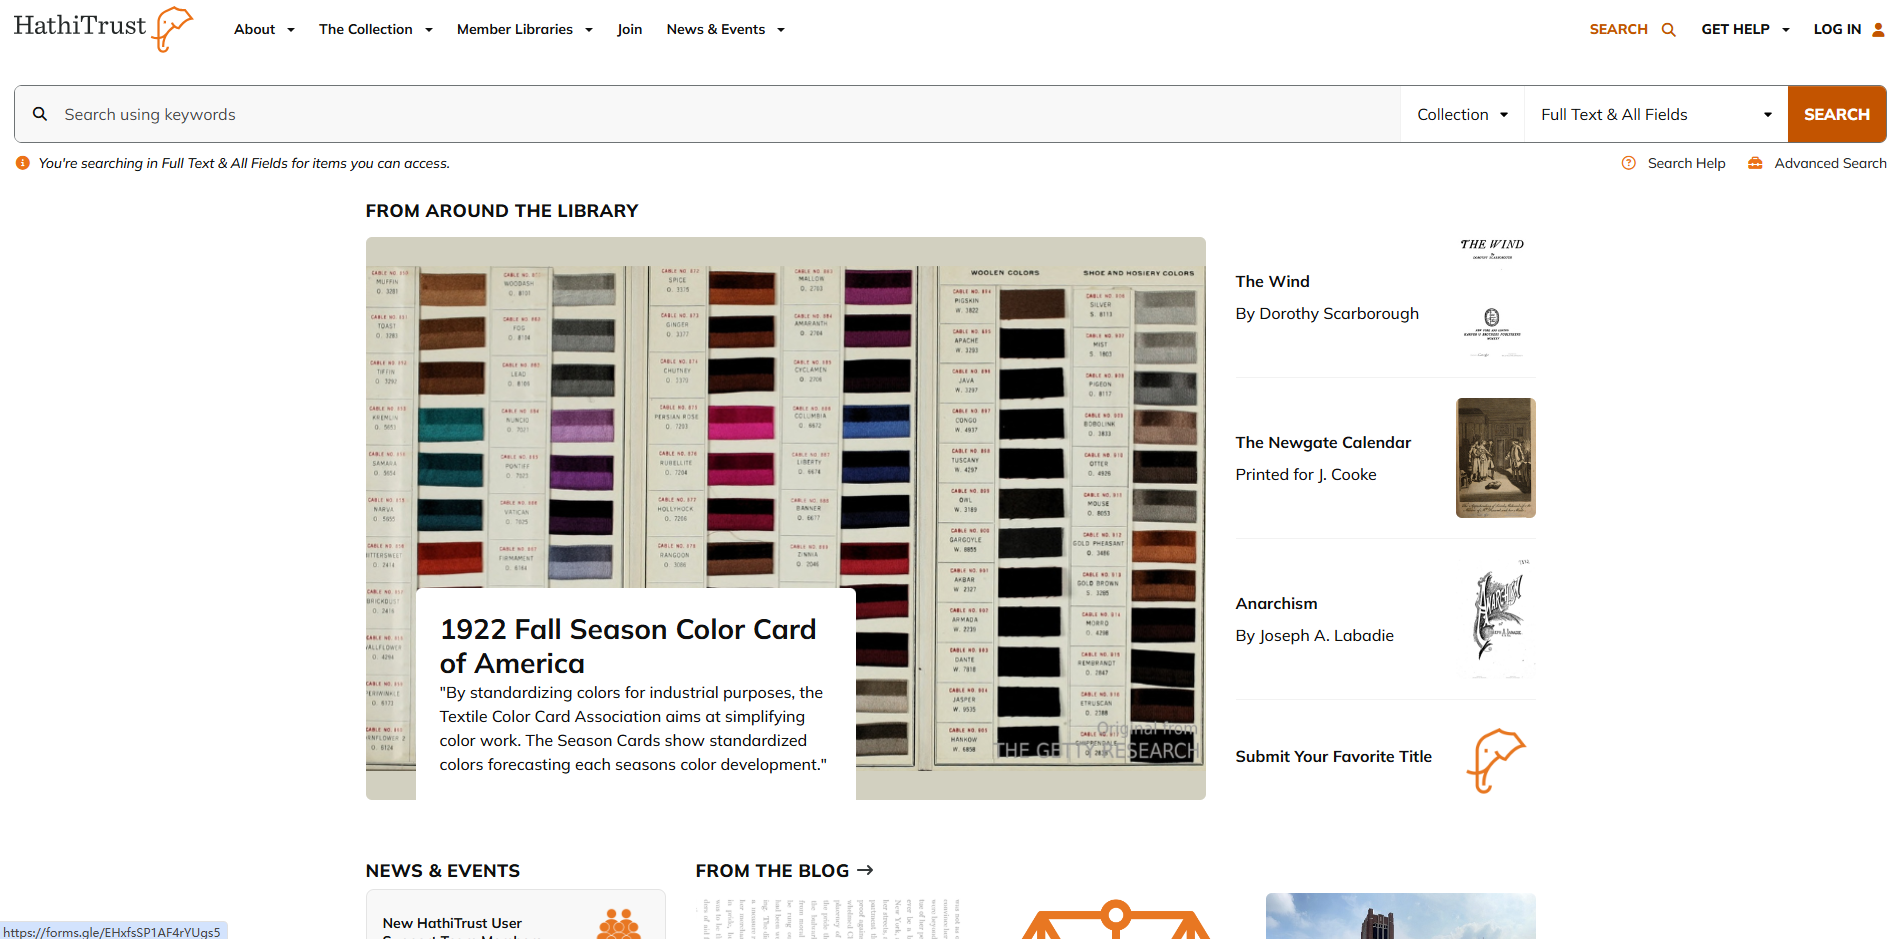Open The Wind title link
1895x939 pixels.
coord(1272,281)
